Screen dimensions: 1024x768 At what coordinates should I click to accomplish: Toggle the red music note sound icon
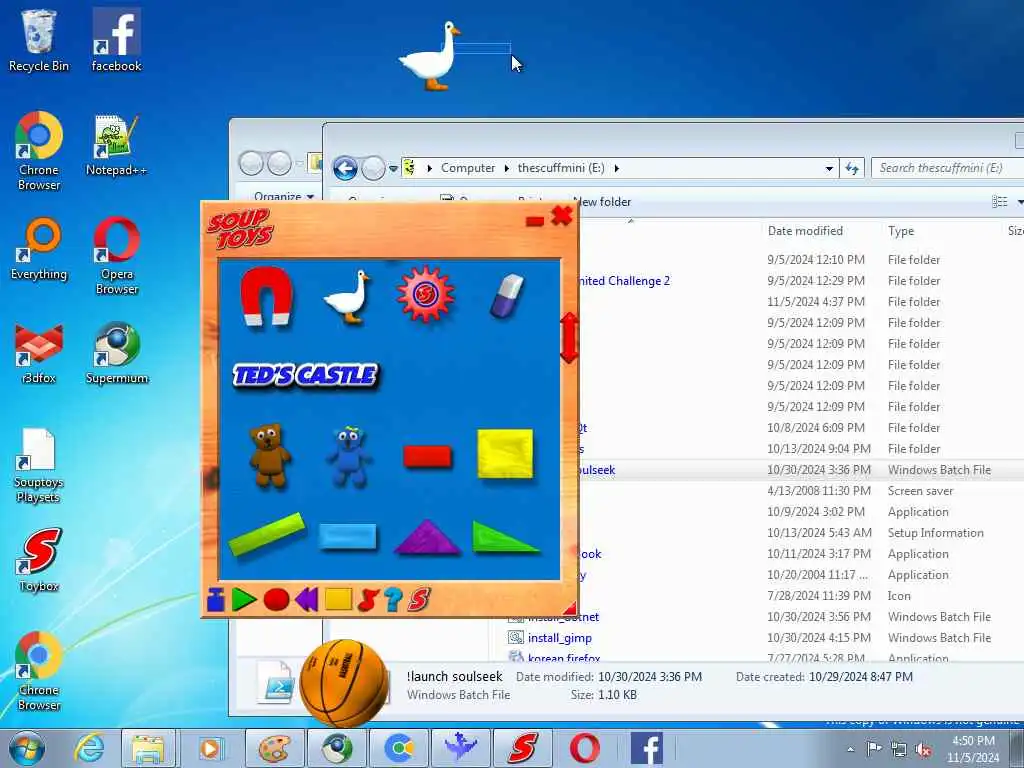[x=368, y=600]
